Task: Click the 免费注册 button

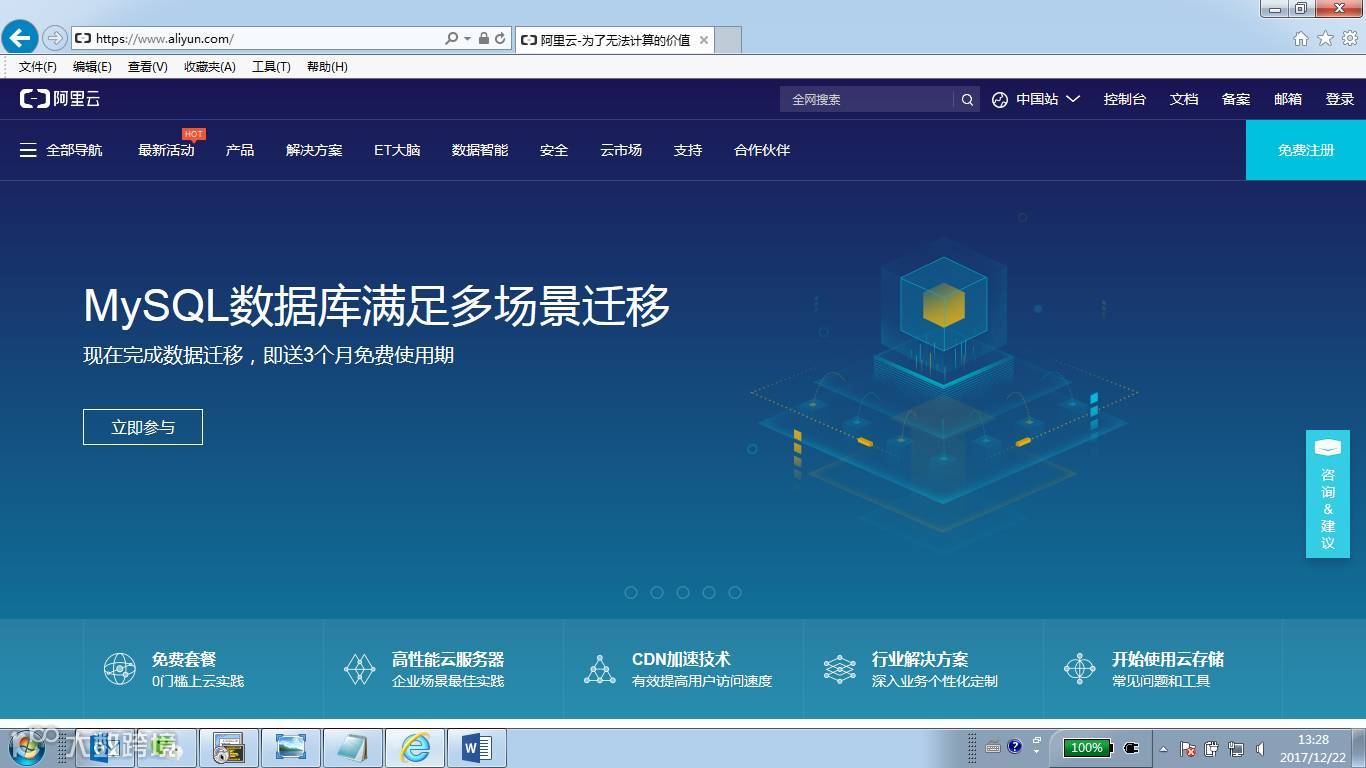Action: 1306,150
